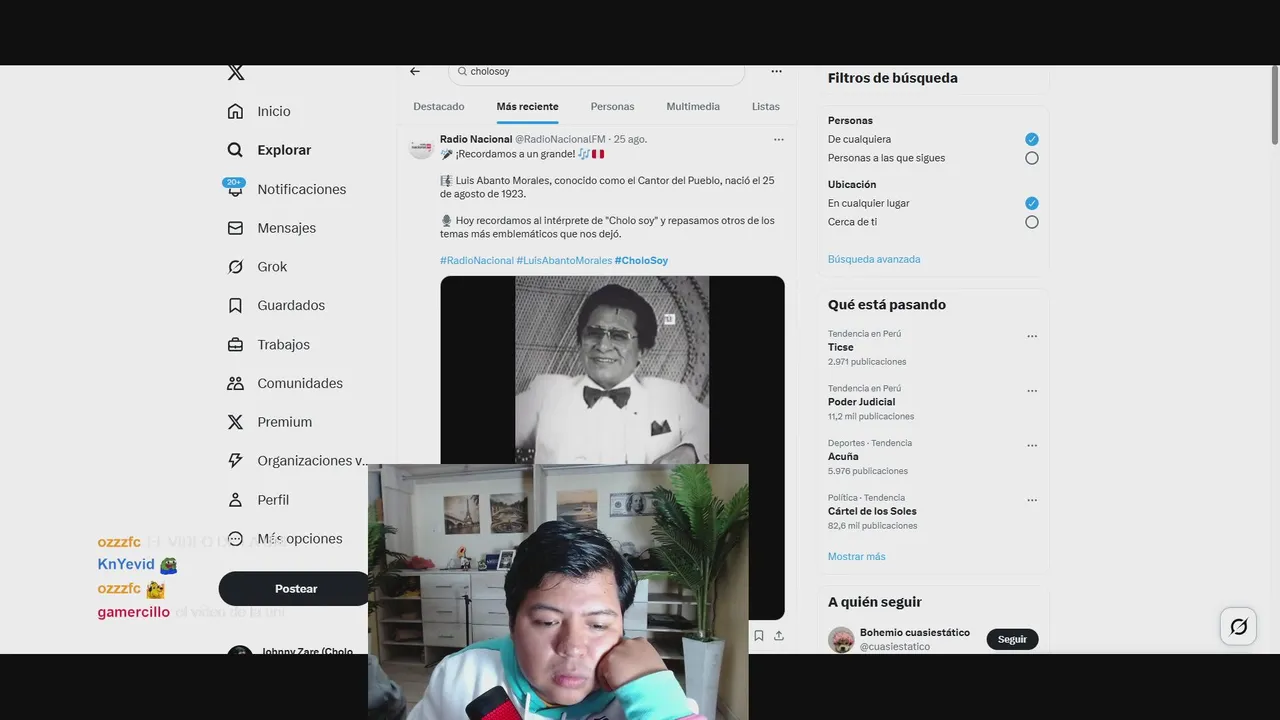
Task: Open the 25 ago. post timestamp
Action: click(630, 139)
